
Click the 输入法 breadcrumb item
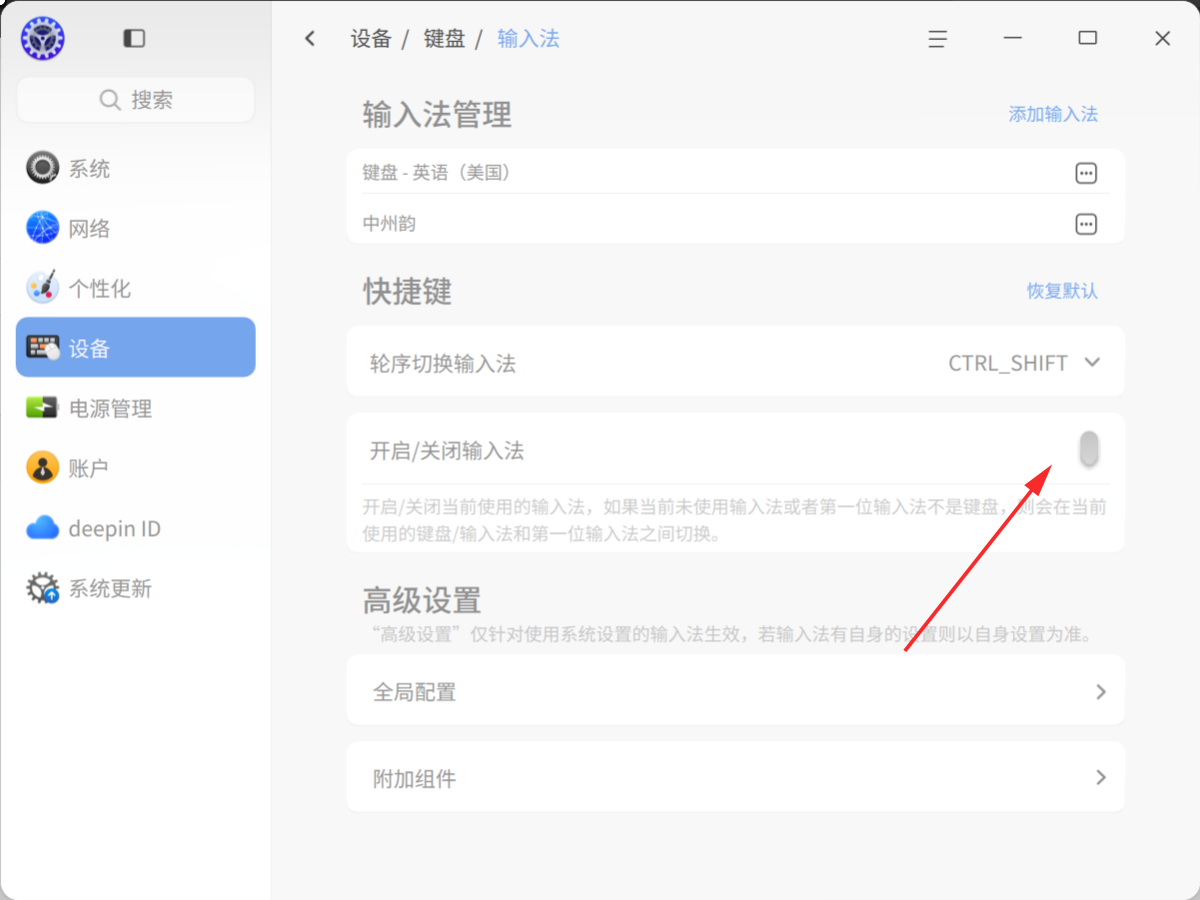528,39
